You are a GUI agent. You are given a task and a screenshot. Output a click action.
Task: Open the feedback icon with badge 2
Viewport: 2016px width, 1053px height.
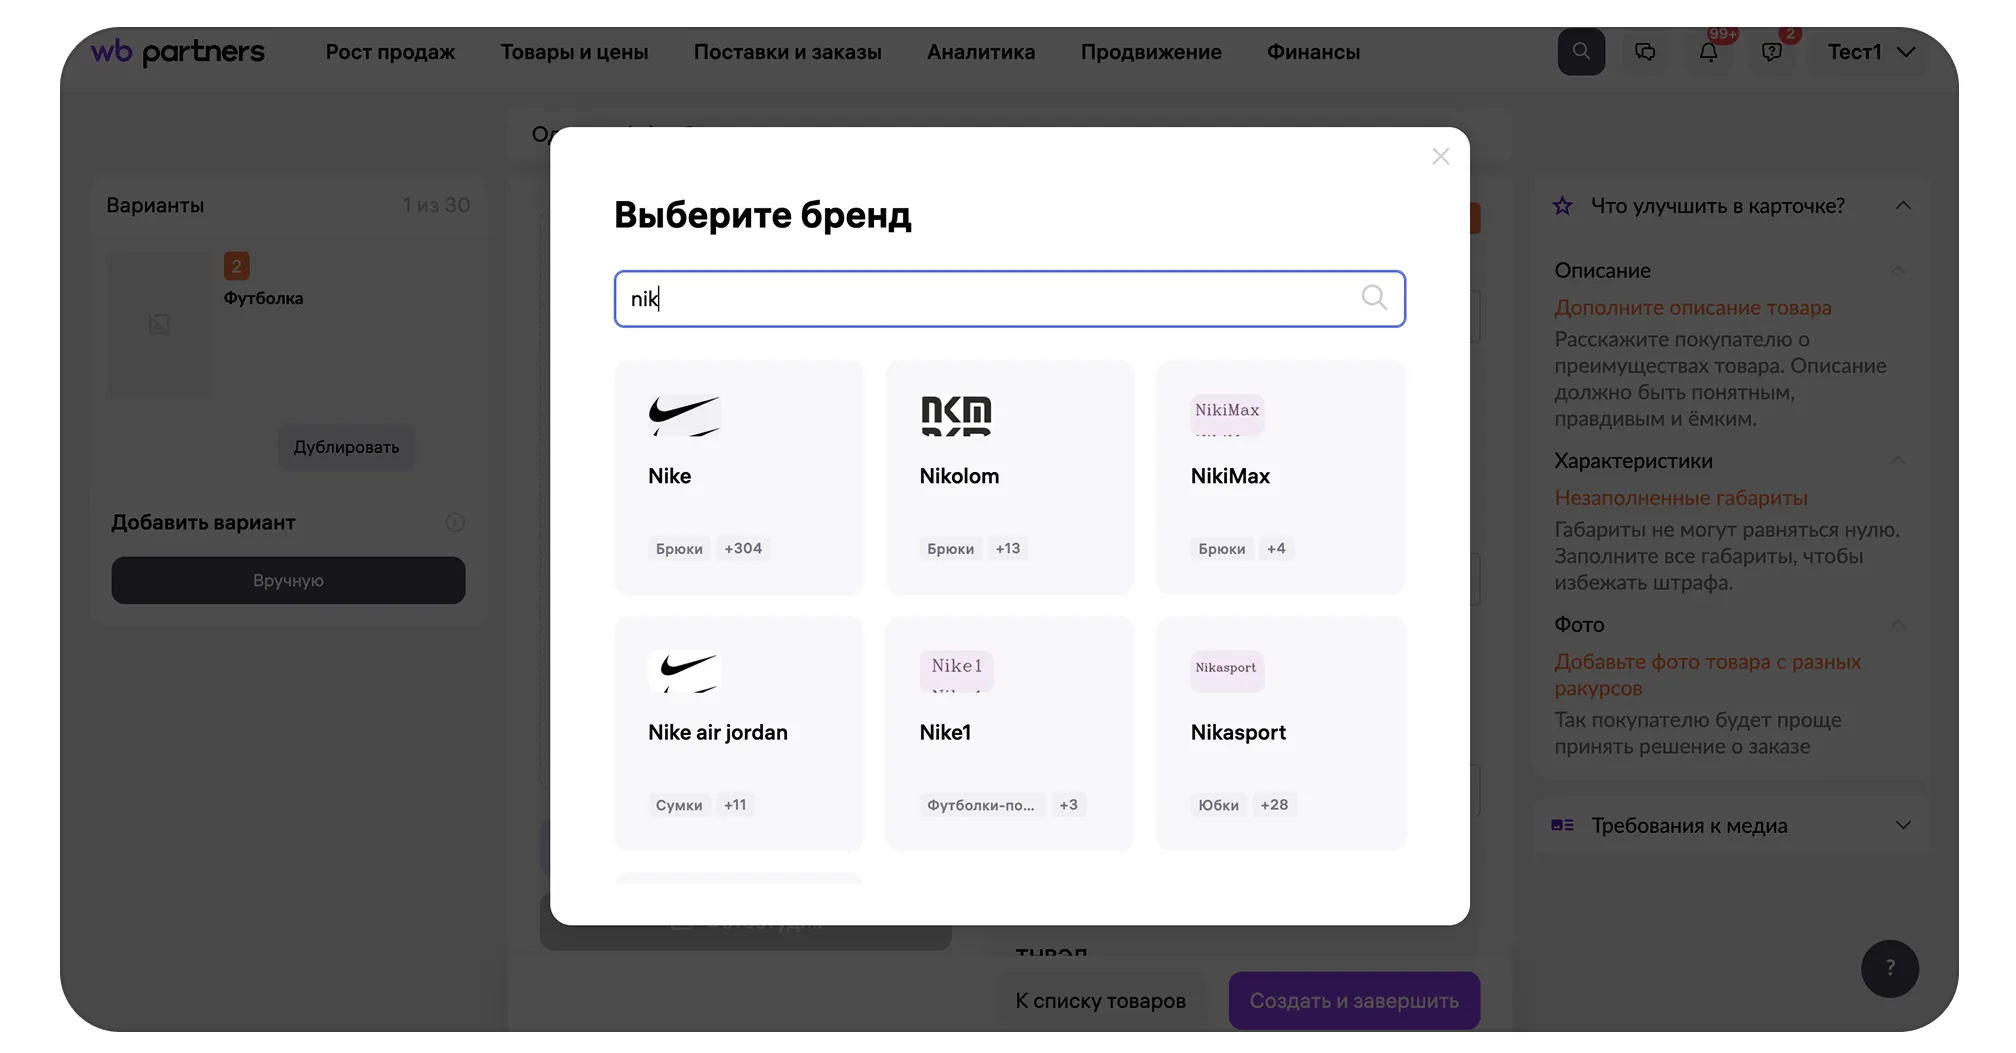[1771, 52]
